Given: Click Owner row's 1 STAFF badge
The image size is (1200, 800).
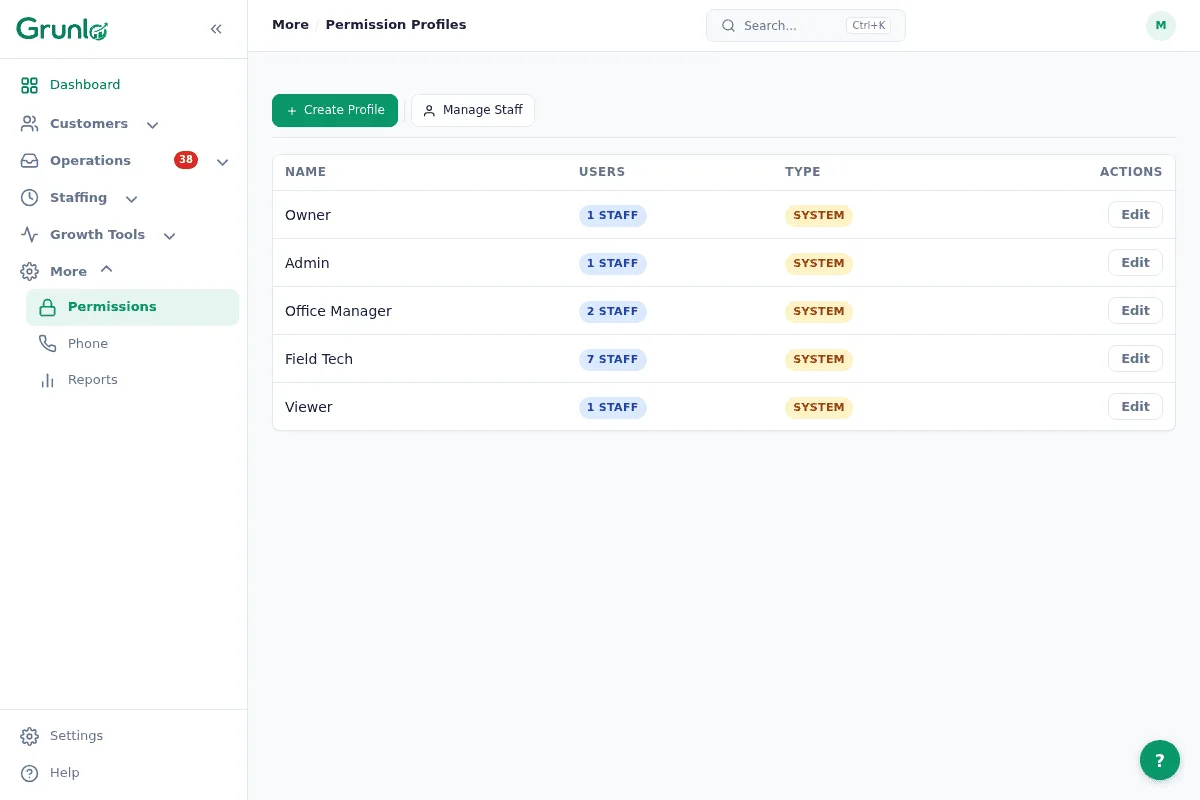Looking at the screenshot, I should click(x=613, y=215).
